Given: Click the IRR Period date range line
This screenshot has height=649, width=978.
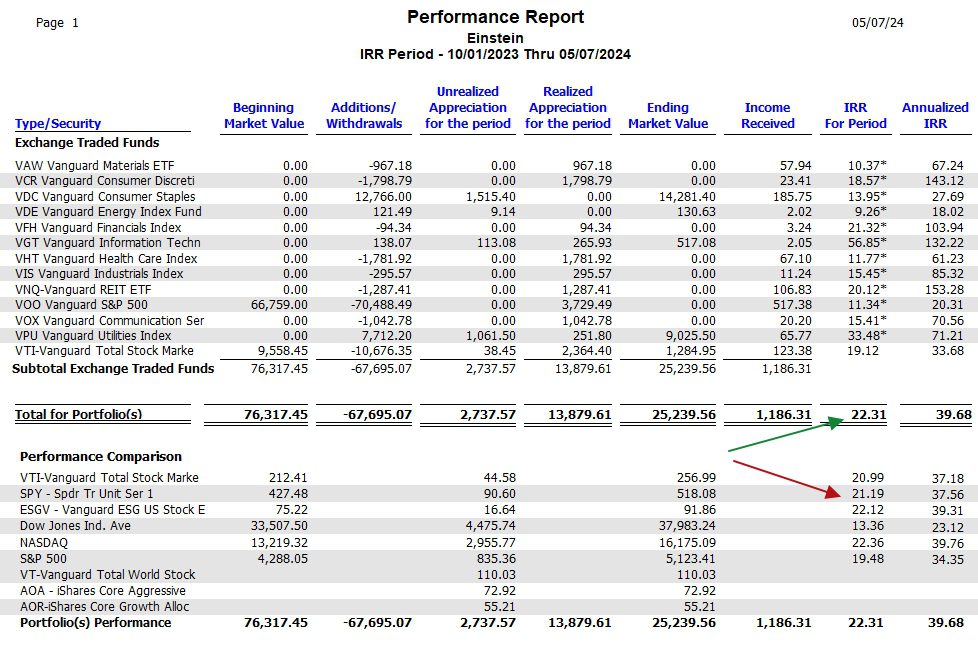Looking at the screenshot, I should (x=495, y=54).
